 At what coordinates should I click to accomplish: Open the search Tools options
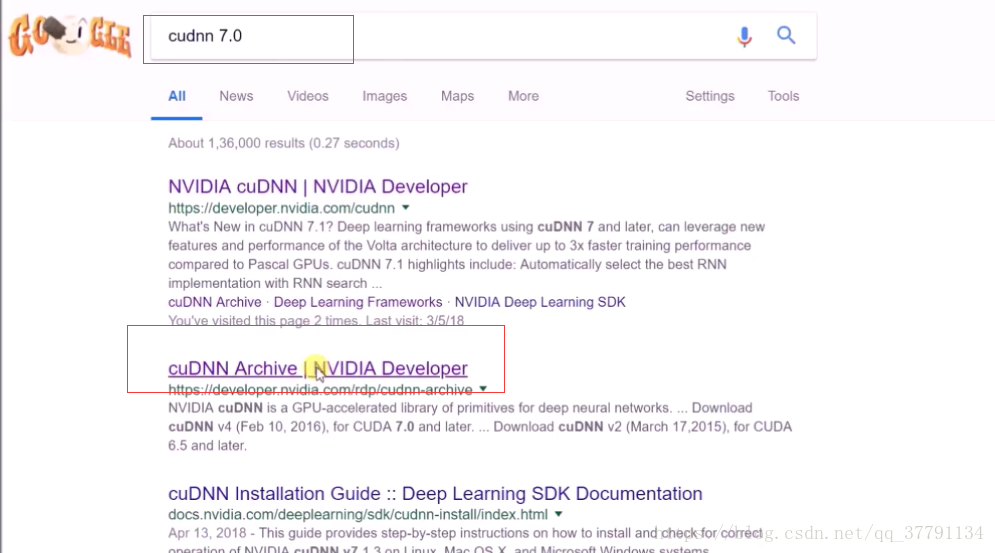(784, 97)
